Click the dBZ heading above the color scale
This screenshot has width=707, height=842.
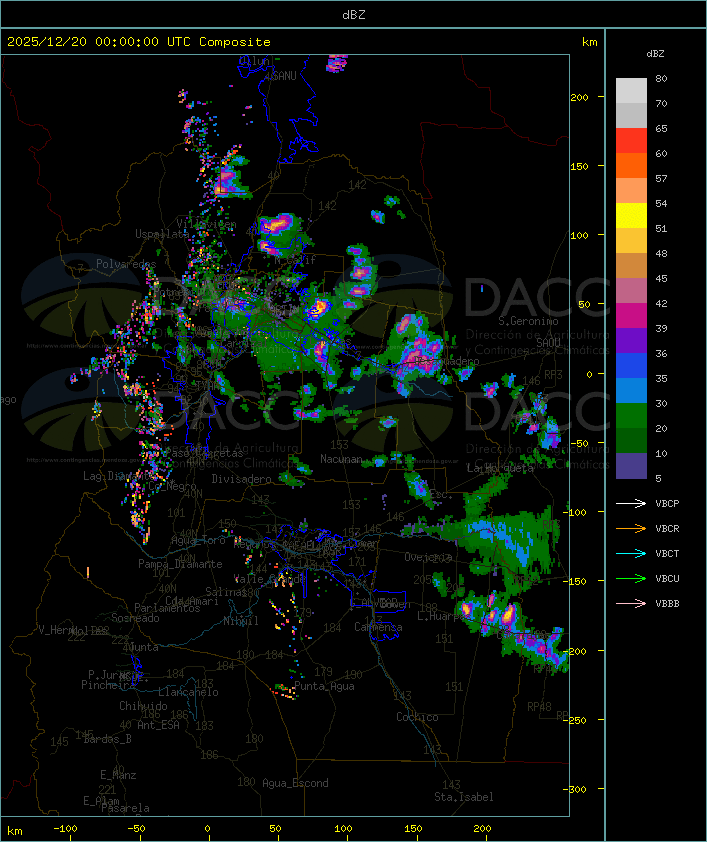(655, 54)
